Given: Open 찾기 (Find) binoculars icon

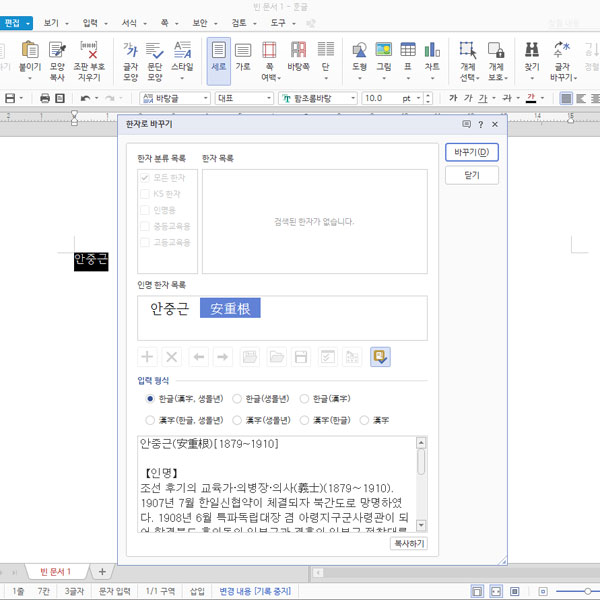Looking at the screenshot, I should pyautogui.click(x=532, y=50).
